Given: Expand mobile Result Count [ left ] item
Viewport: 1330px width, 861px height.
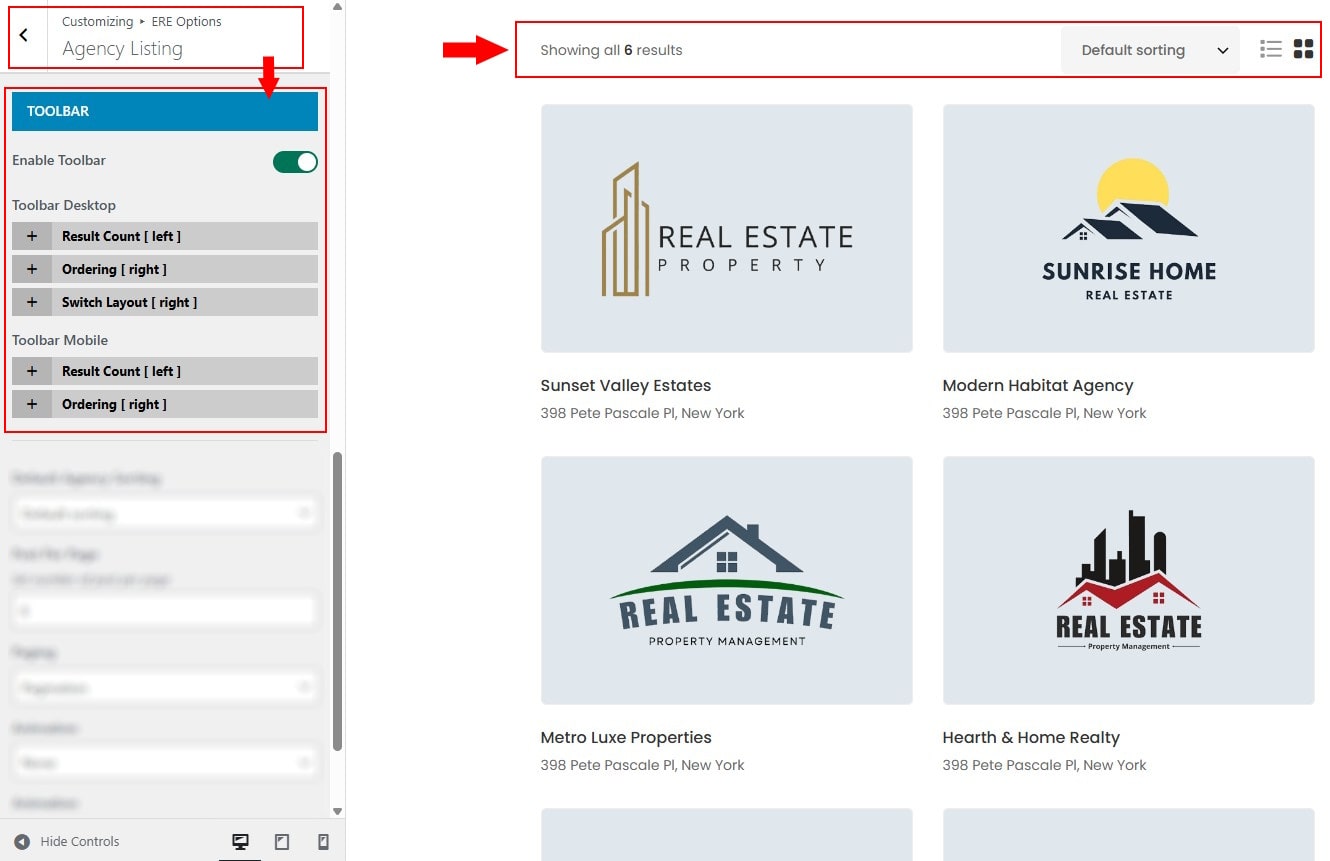Looking at the screenshot, I should (x=121, y=371).
